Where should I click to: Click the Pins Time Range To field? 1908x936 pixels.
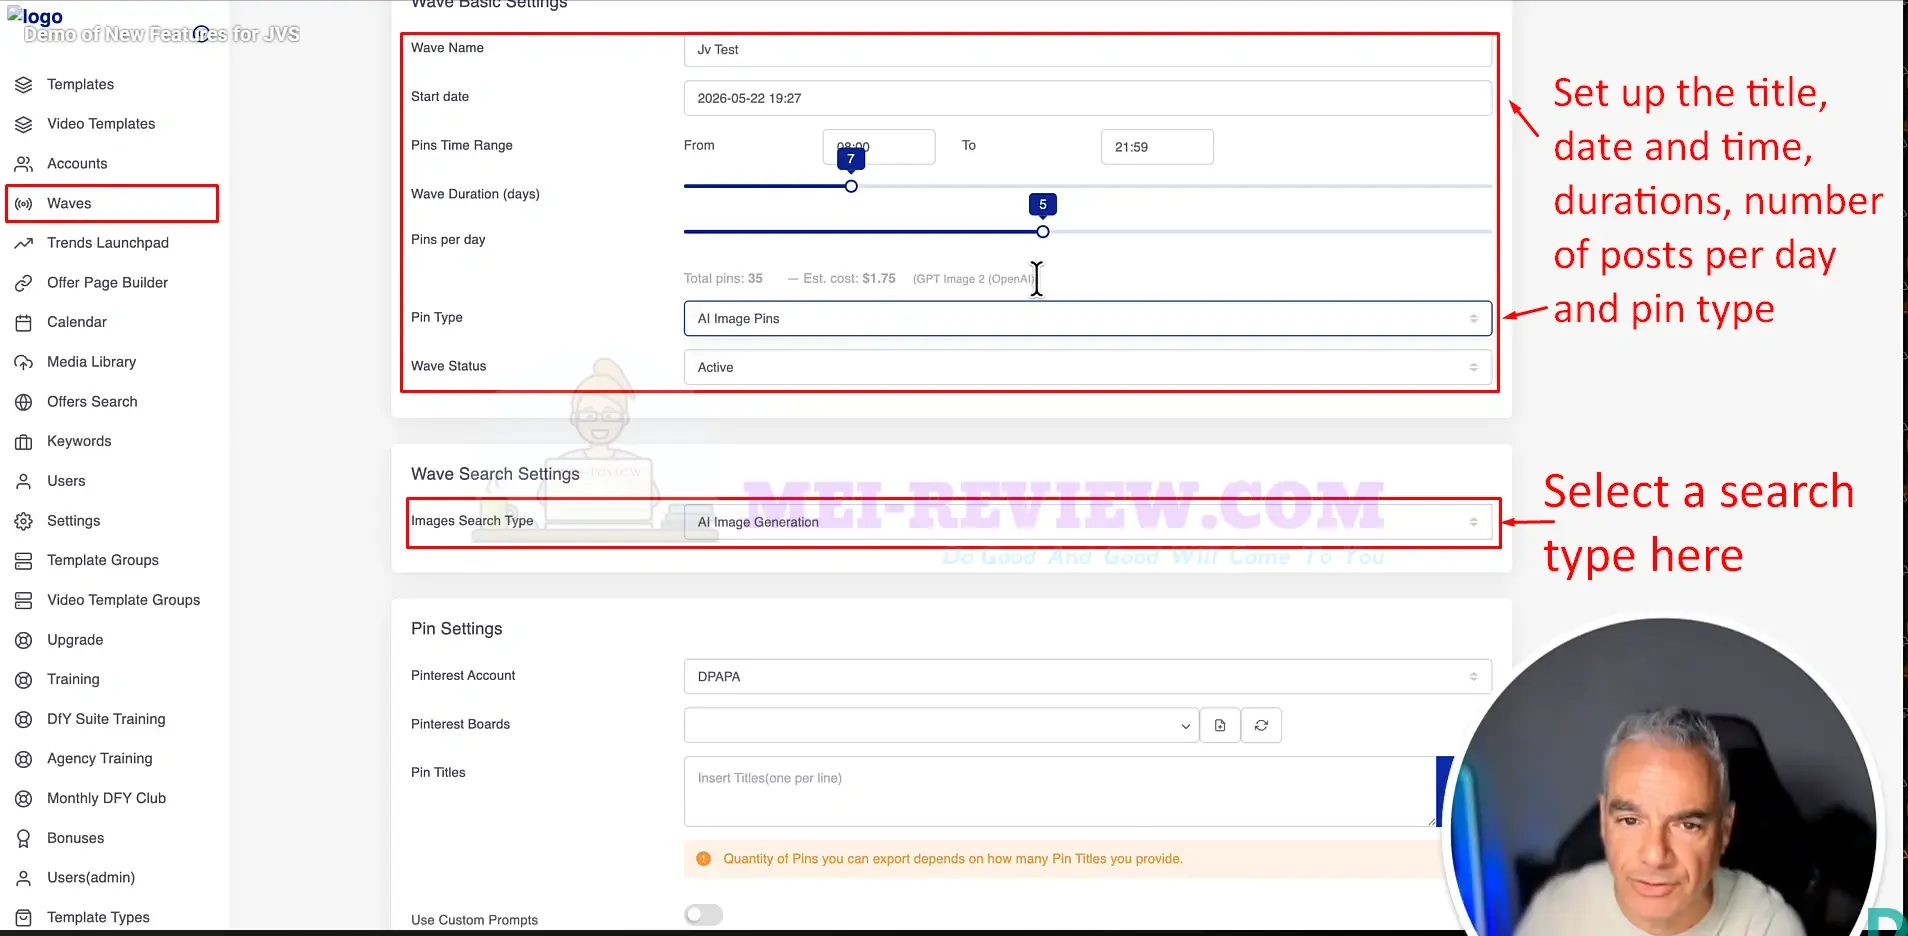[1157, 147]
